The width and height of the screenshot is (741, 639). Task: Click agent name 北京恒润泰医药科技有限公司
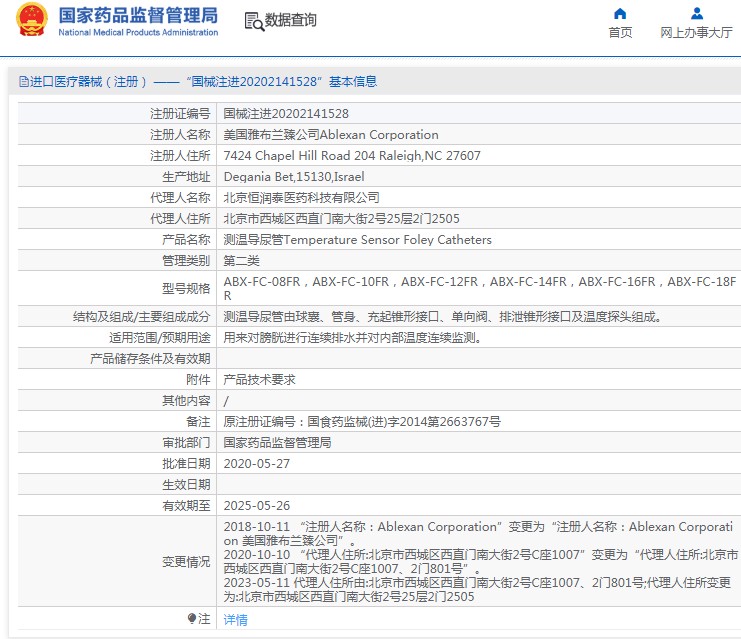[x=302, y=198]
